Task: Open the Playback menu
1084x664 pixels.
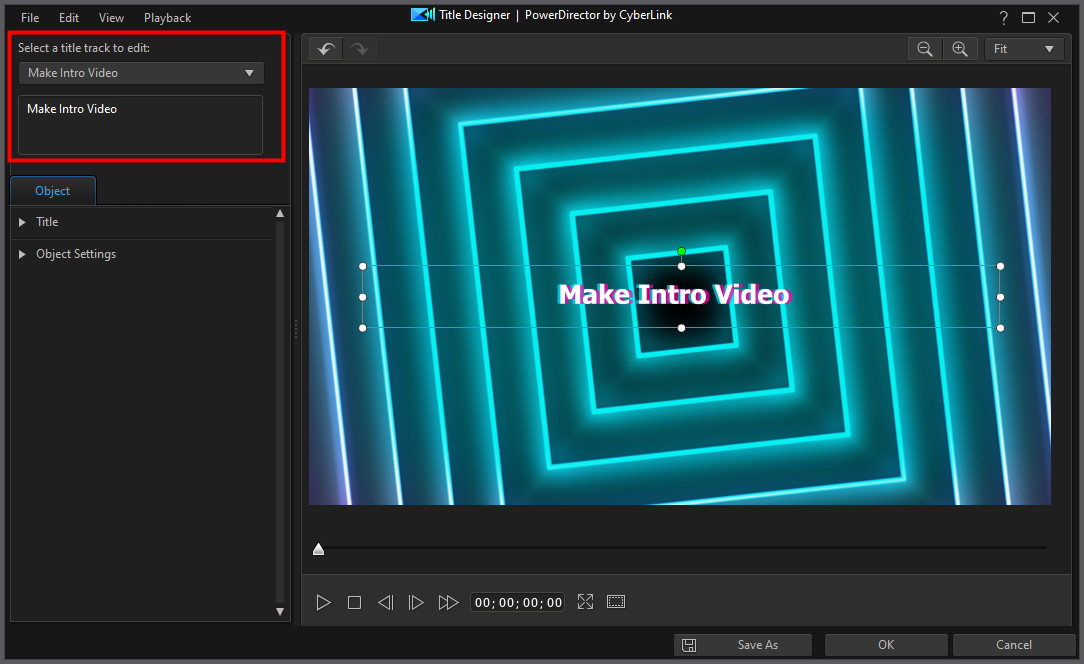Action: [166, 17]
